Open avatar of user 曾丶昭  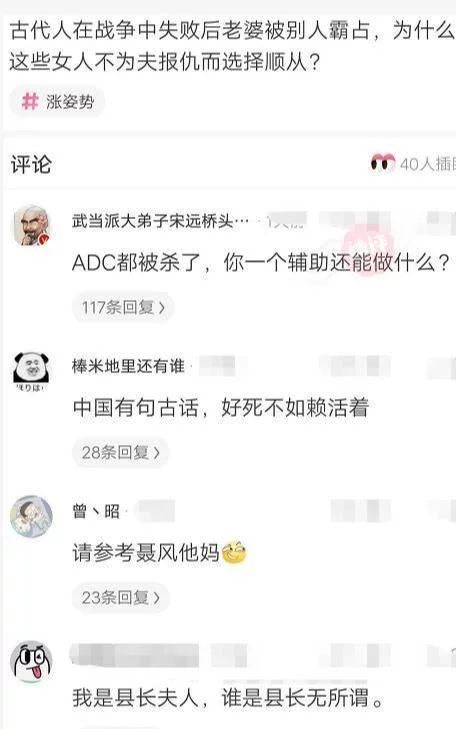(x=32, y=517)
